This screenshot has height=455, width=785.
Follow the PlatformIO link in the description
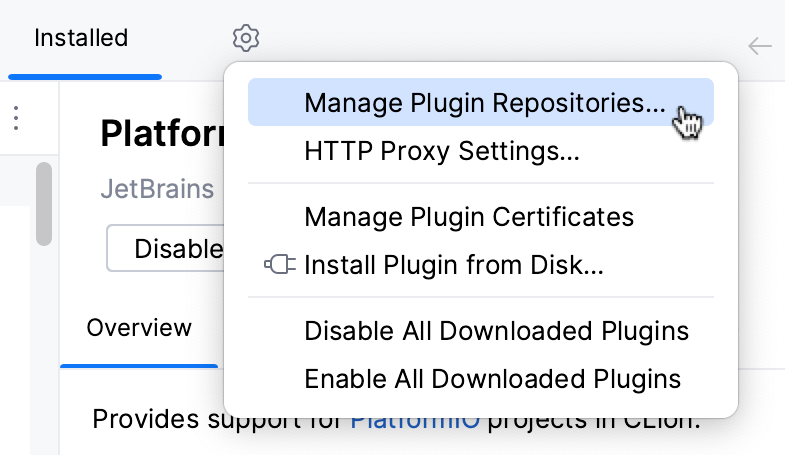click(415, 419)
